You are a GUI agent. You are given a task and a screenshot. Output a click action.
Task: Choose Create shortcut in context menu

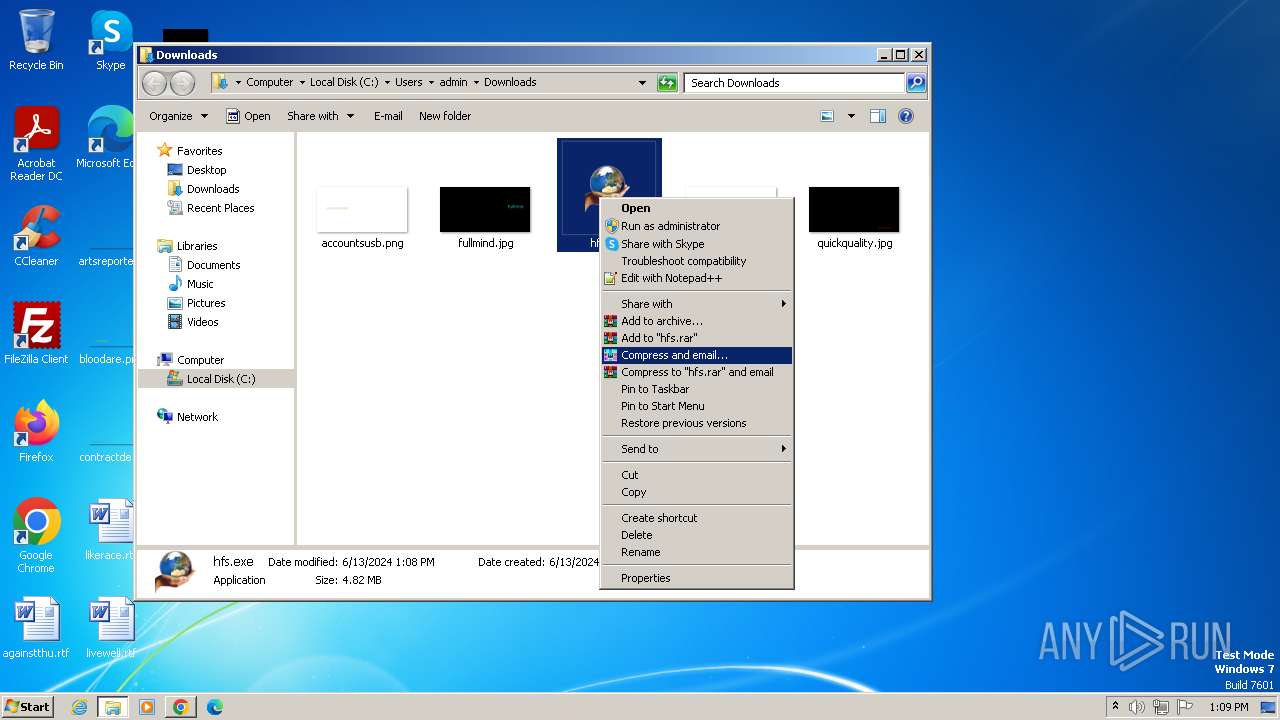[696, 518]
